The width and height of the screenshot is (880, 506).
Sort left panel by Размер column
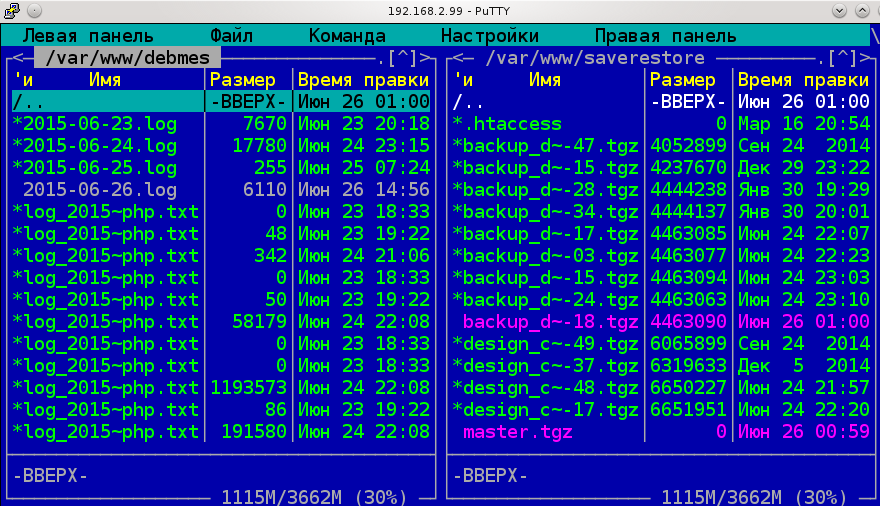tap(248, 80)
